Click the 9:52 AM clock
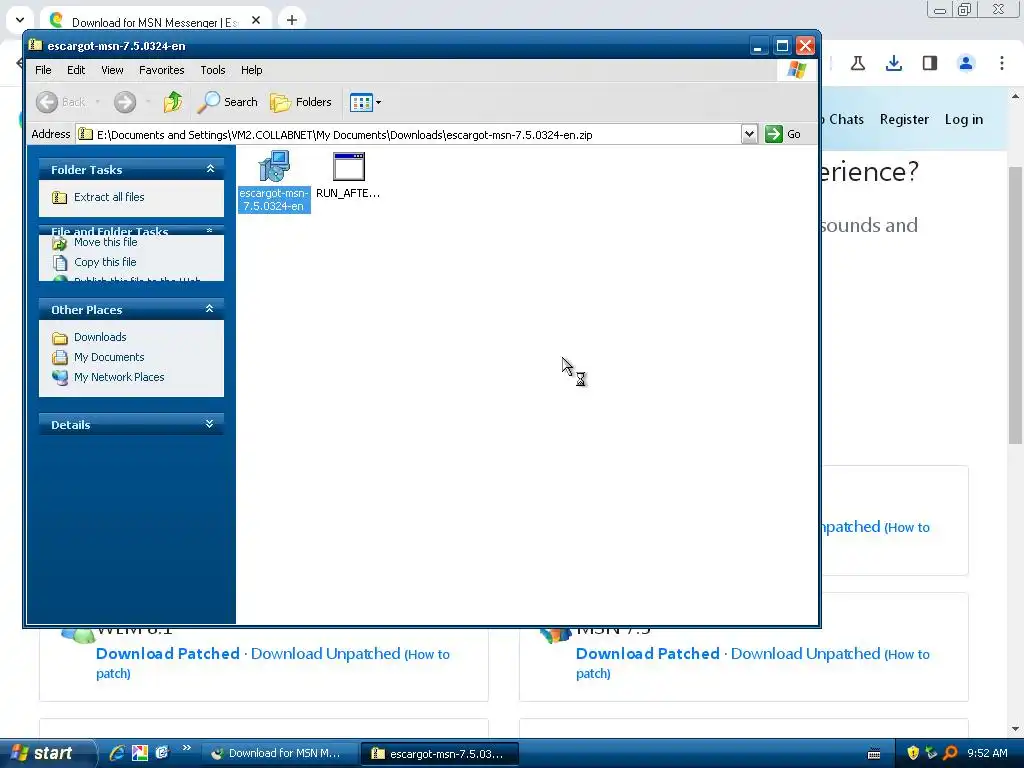 pos(987,753)
